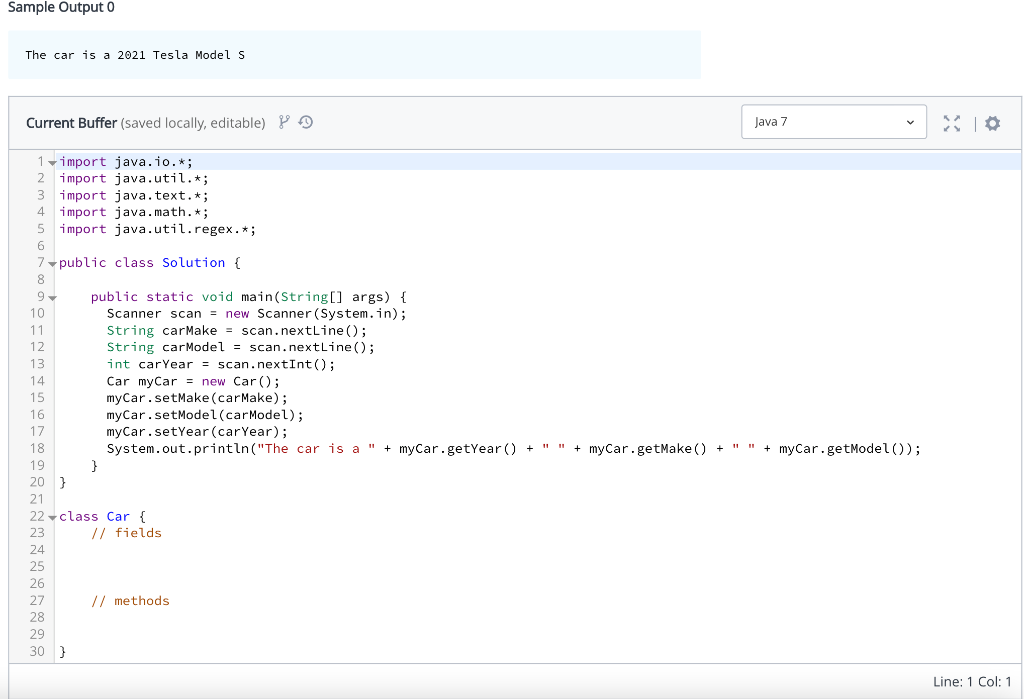Open the fork/branch icon beside Current Buffer
Viewport: 1024px width, 699px height.
point(283,122)
